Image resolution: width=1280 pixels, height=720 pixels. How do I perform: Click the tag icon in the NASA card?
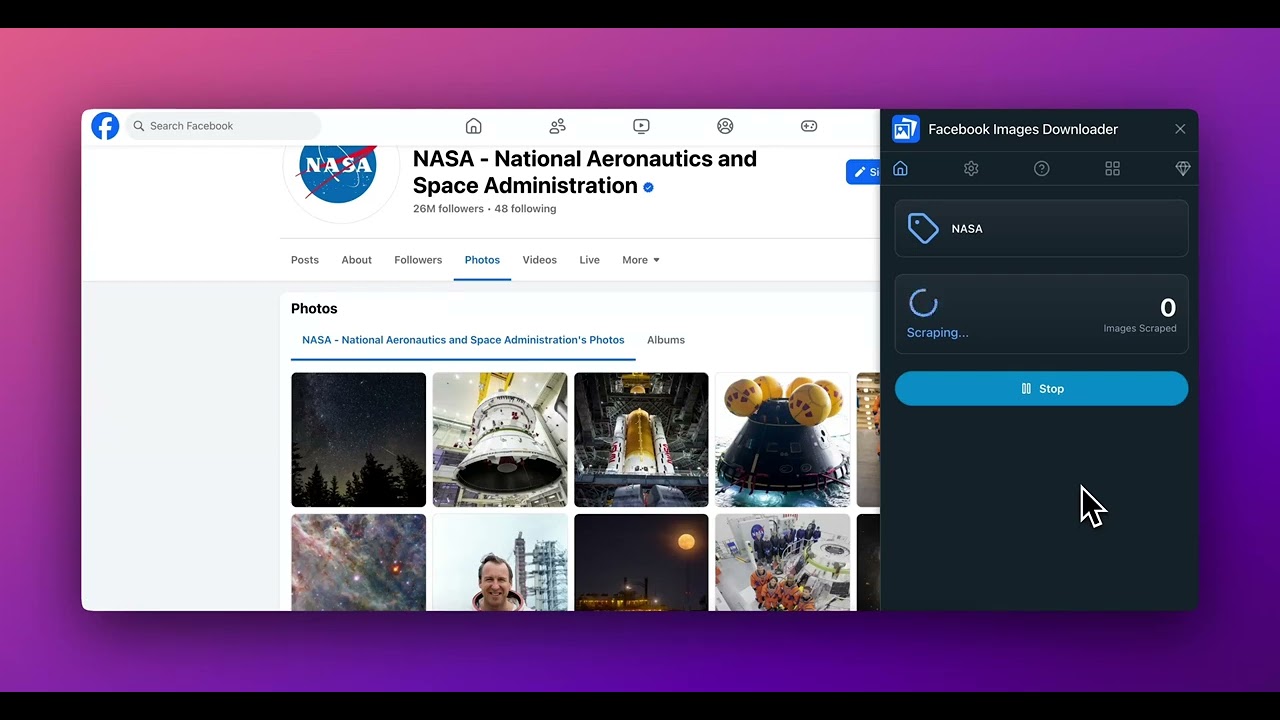(x=923, y=229)
